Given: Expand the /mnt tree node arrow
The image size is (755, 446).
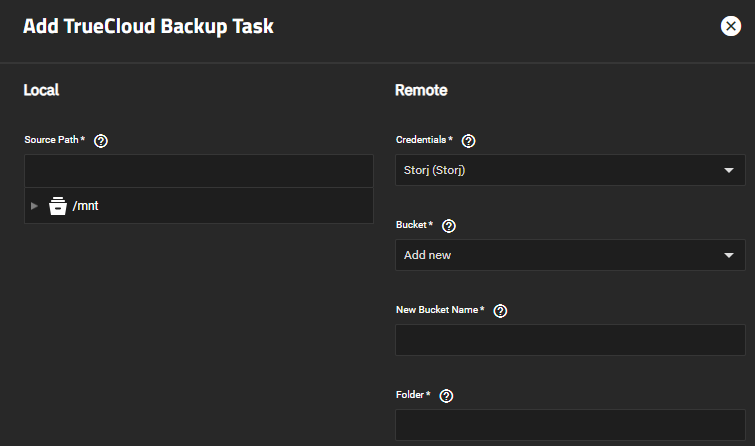Looking at the screenshot, I should coord(35,206).
